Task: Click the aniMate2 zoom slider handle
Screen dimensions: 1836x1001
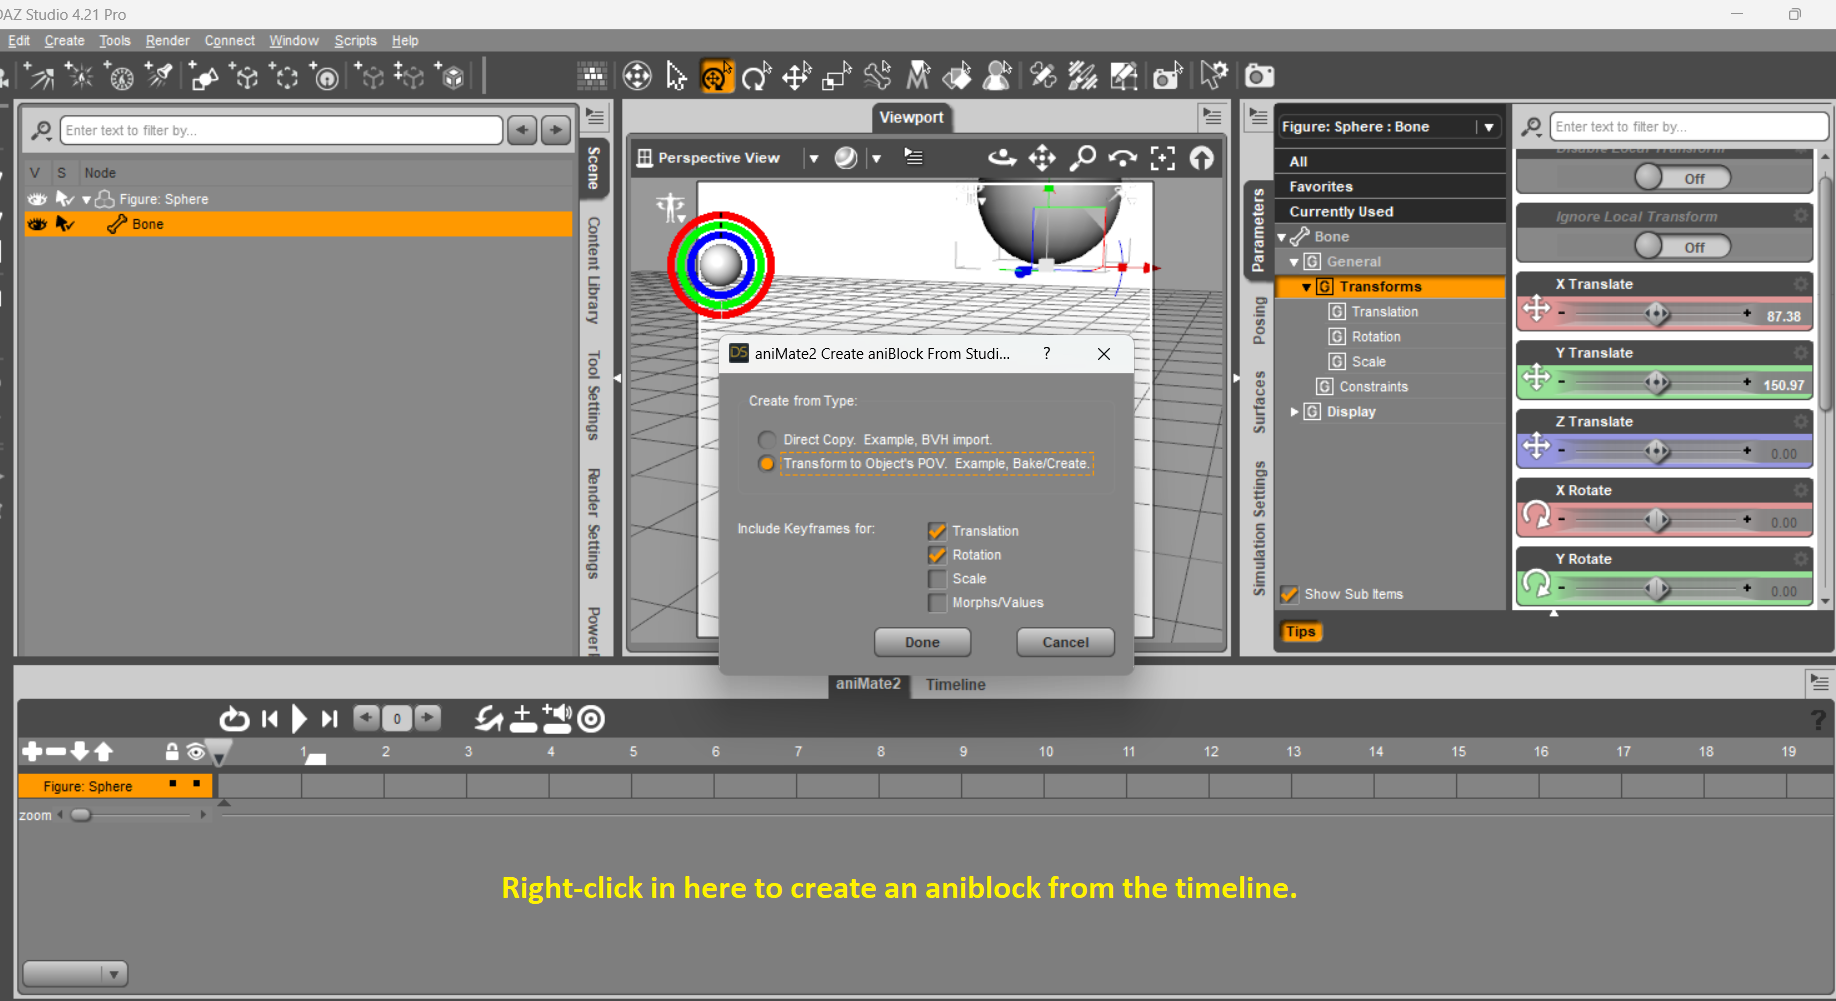Action: 81,815
